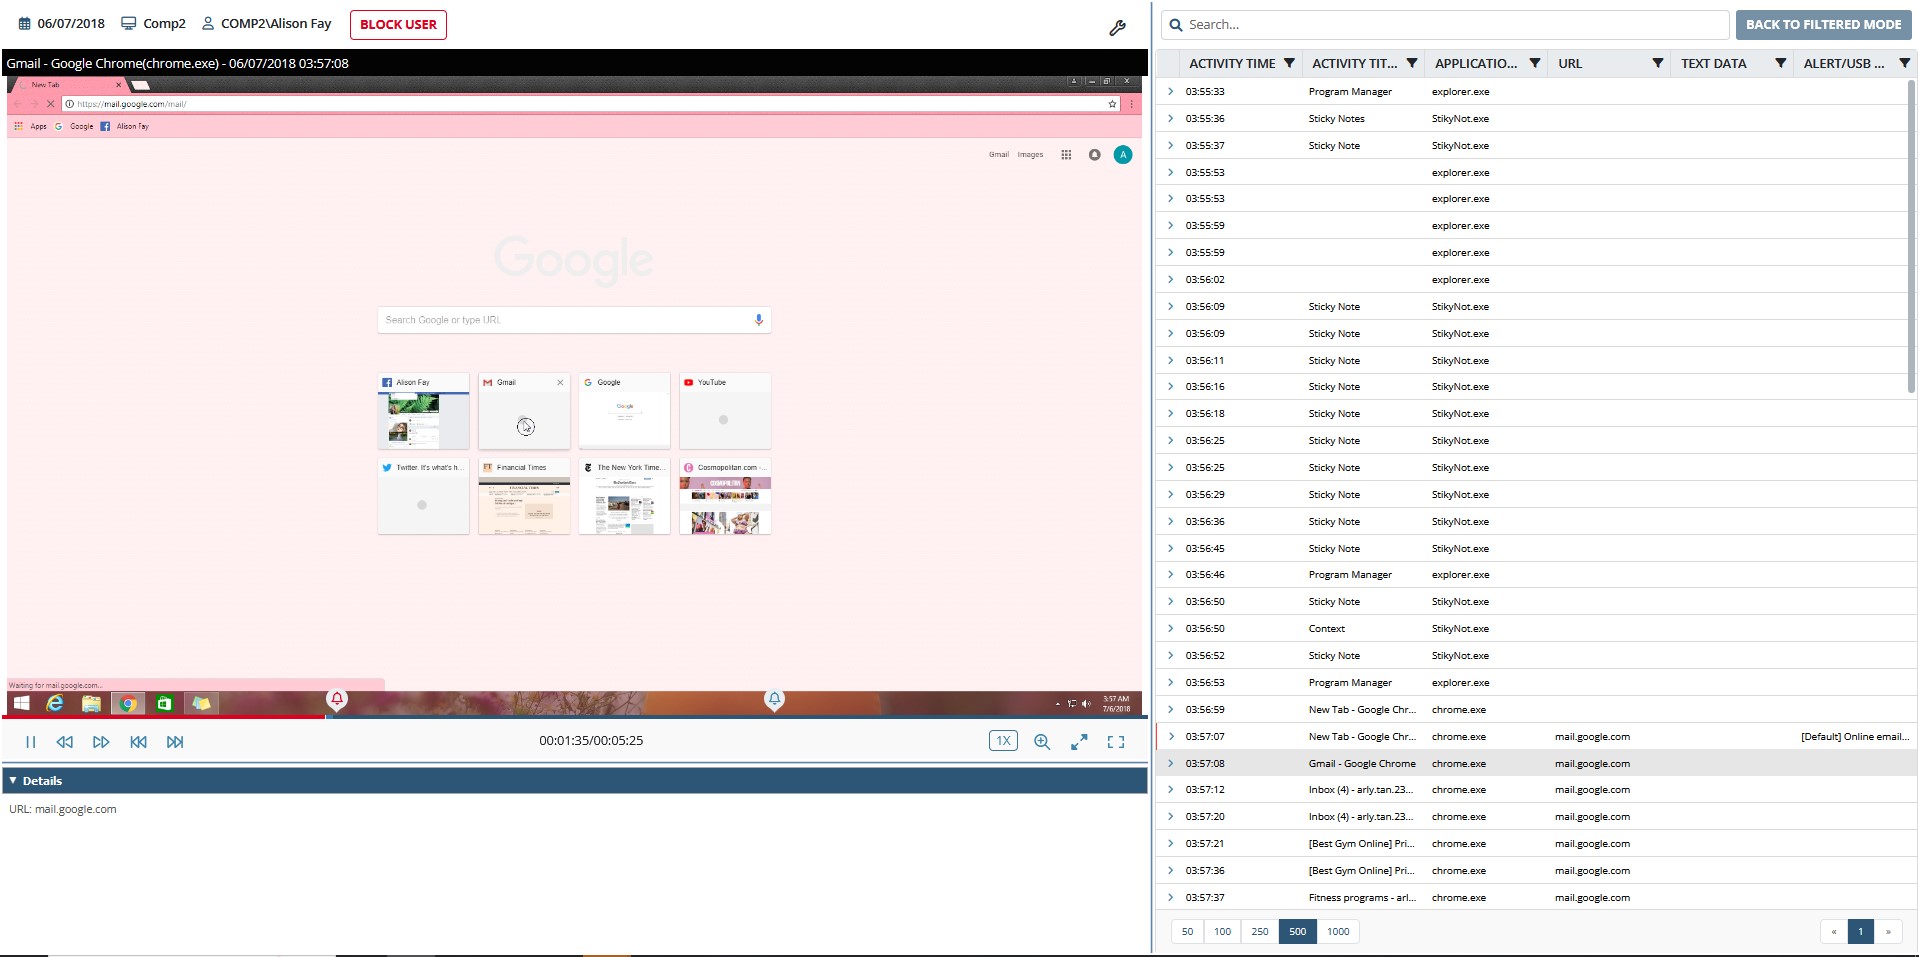The image size is (1919, 957).
Task: Open Activity Title column filter
Action: 1412,63
